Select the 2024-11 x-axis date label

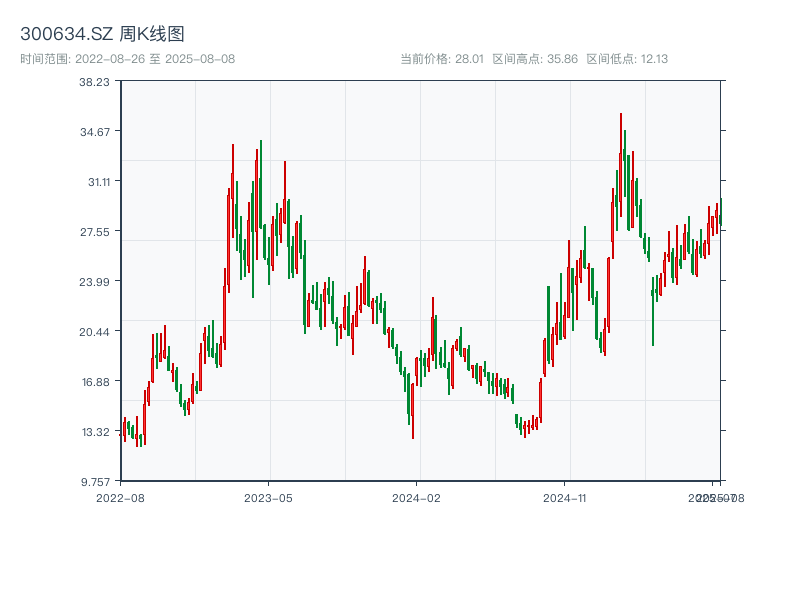pos(565,497)
